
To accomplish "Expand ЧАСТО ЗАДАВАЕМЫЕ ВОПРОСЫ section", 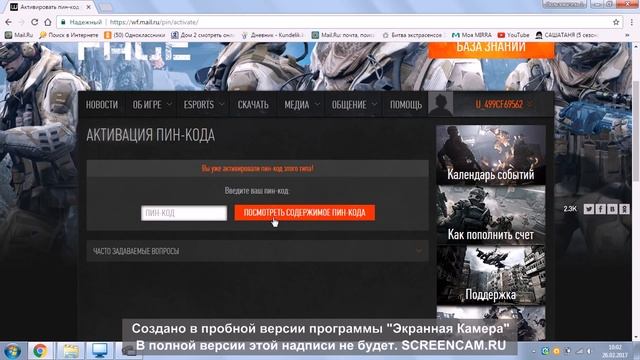I will [x=258, y=251].
